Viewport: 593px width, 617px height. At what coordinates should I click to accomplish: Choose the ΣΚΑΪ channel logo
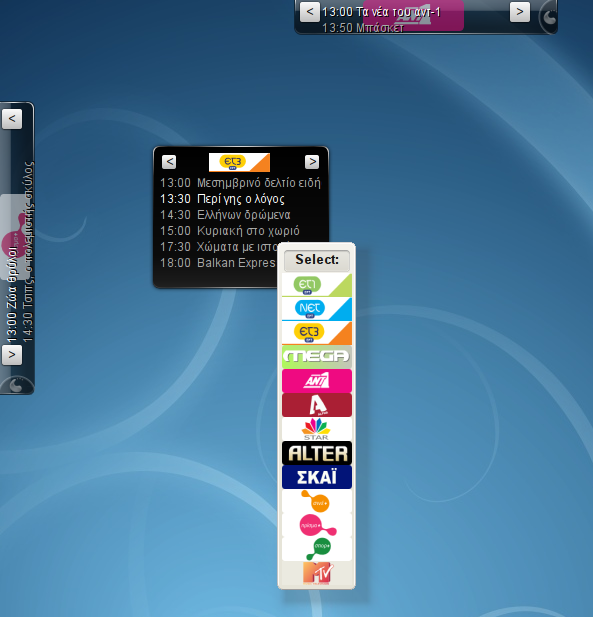317,477
